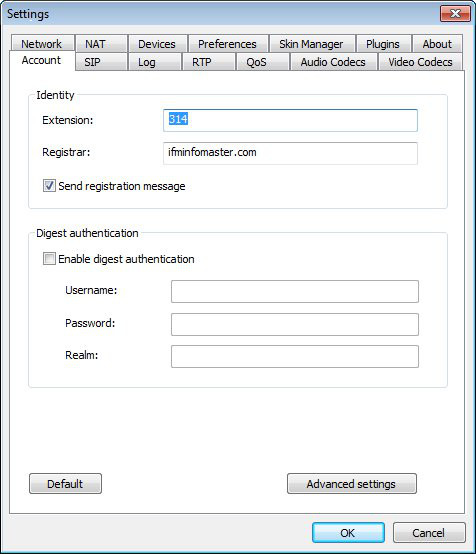Go to the Skin Manager tab
The height and width of the screenshot is (554, 476).
(312, 44)
